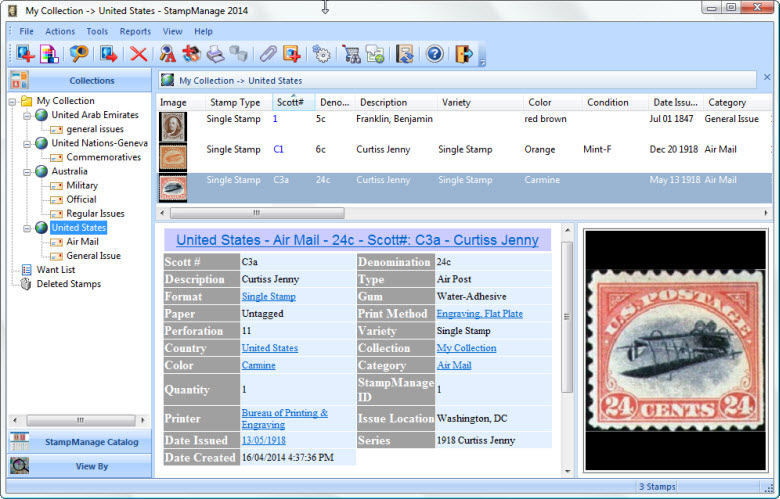Collapse the Australia tree node
The image size is (780, 499).
pyautogui.click(x=27, y=172)
